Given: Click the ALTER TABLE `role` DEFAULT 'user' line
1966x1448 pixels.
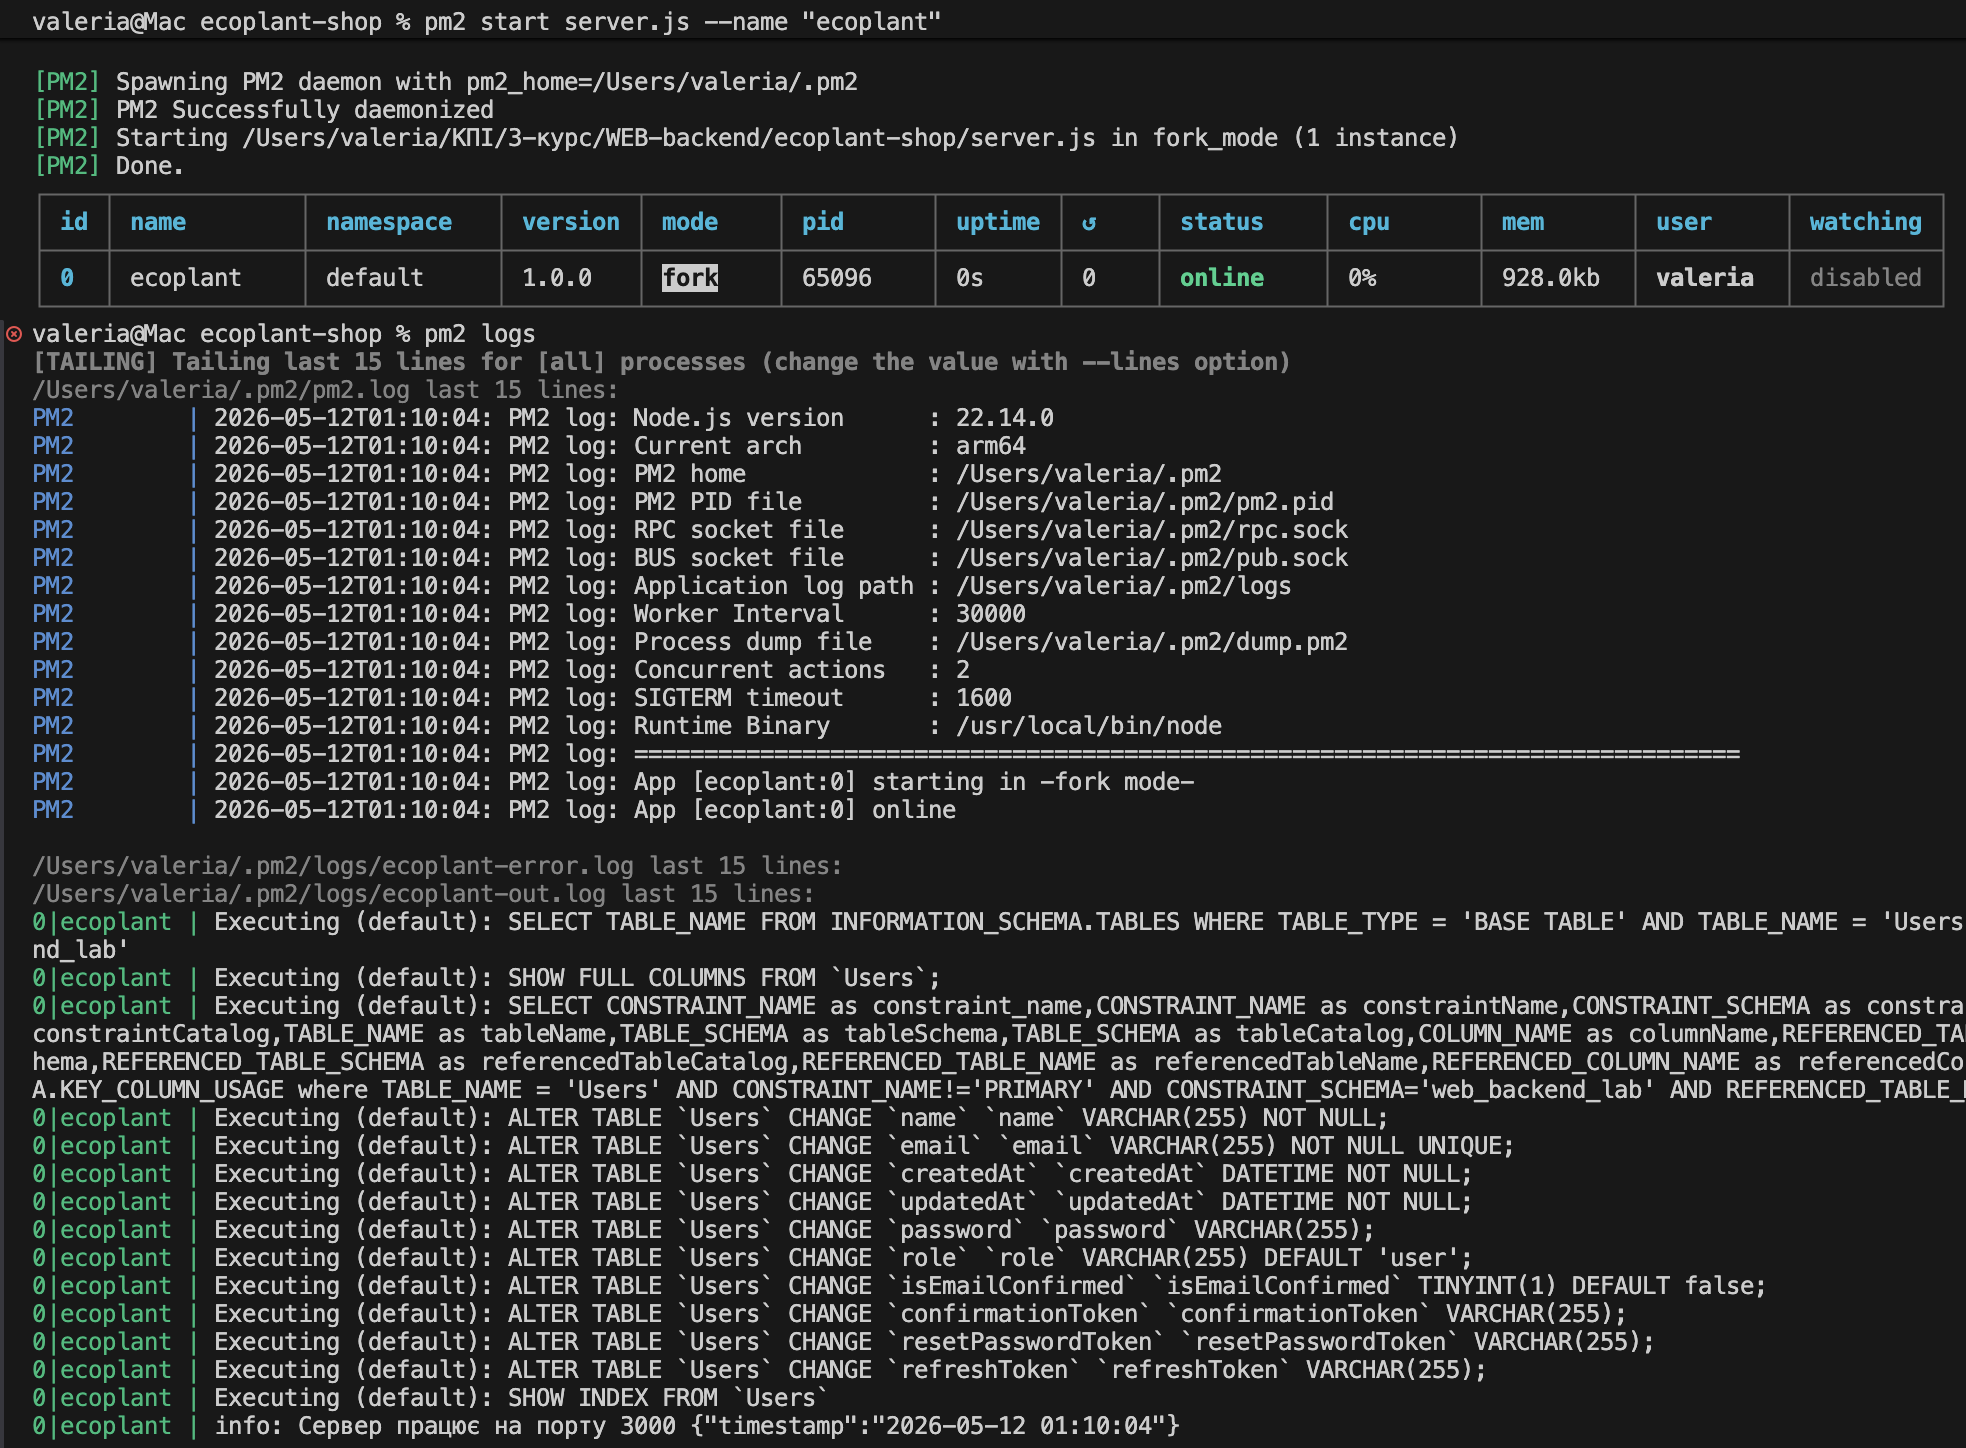Looking at the screenshot, I should pyautogui.click(x=753, y=1258).
